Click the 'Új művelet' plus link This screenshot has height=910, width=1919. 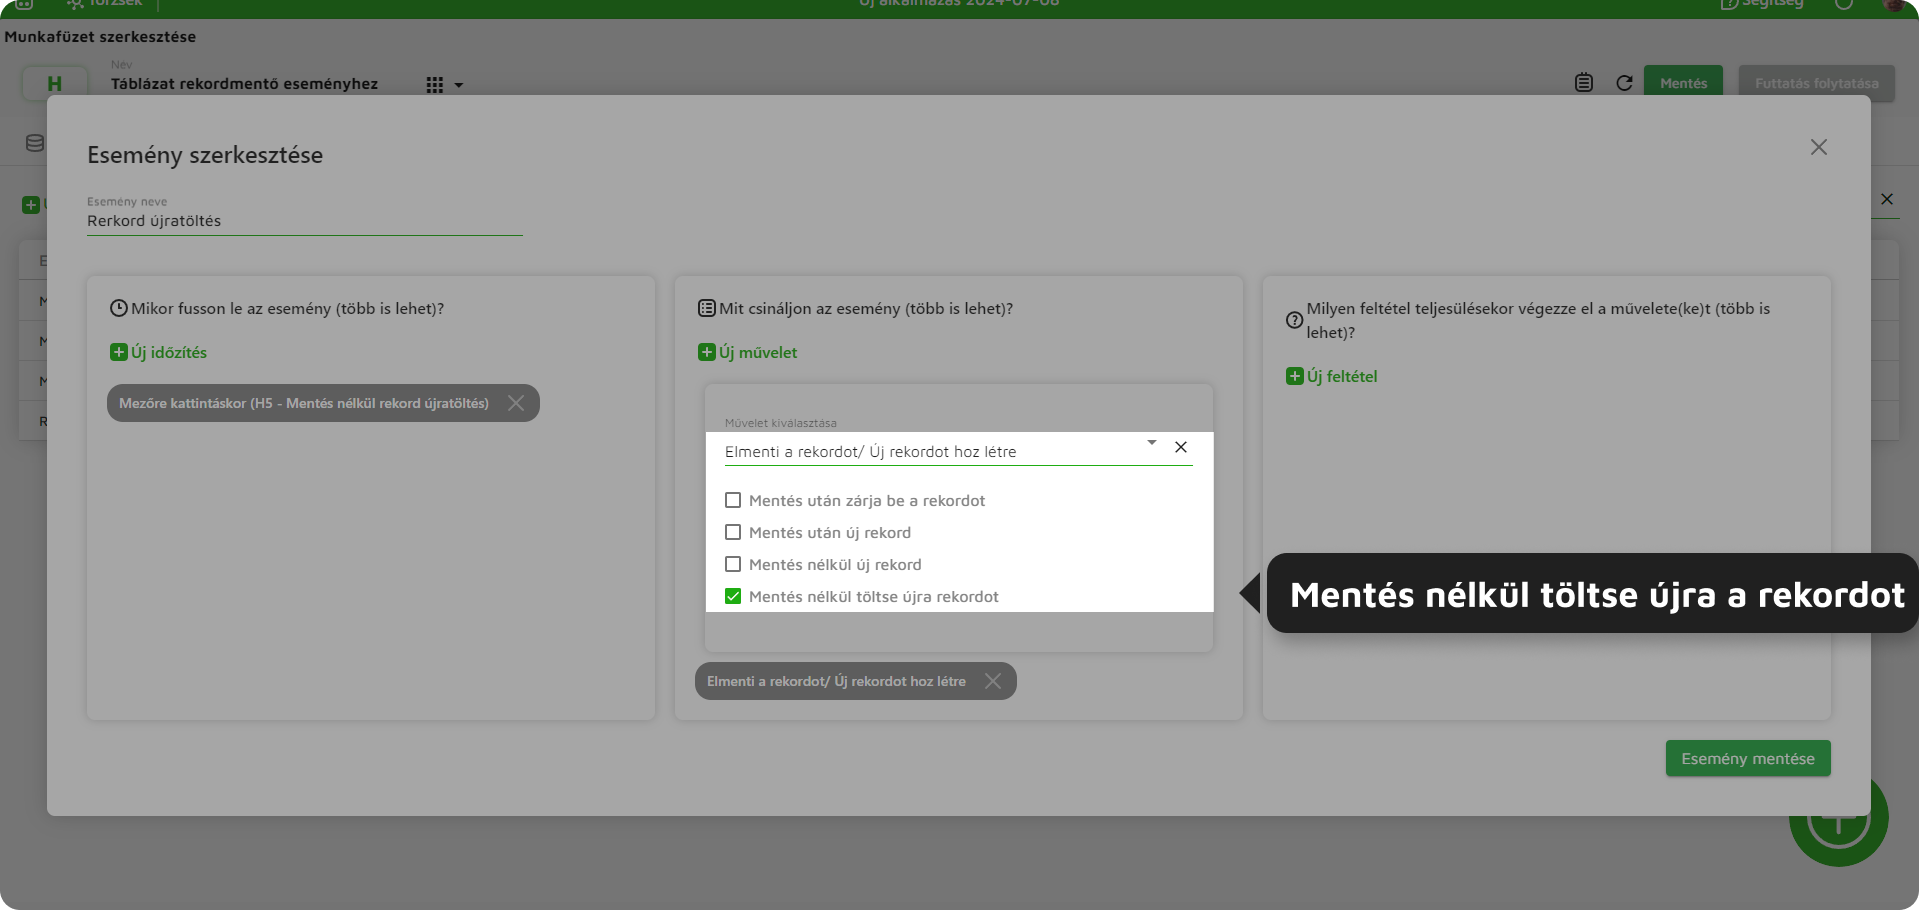748,352
